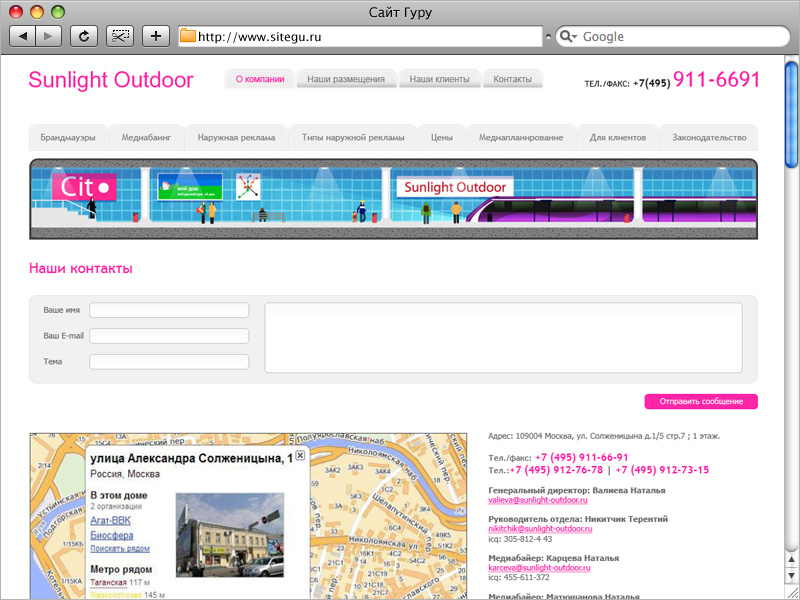Click the 2 организации text in popup
This screenshot has height=600, width=800.
[116, 507]
